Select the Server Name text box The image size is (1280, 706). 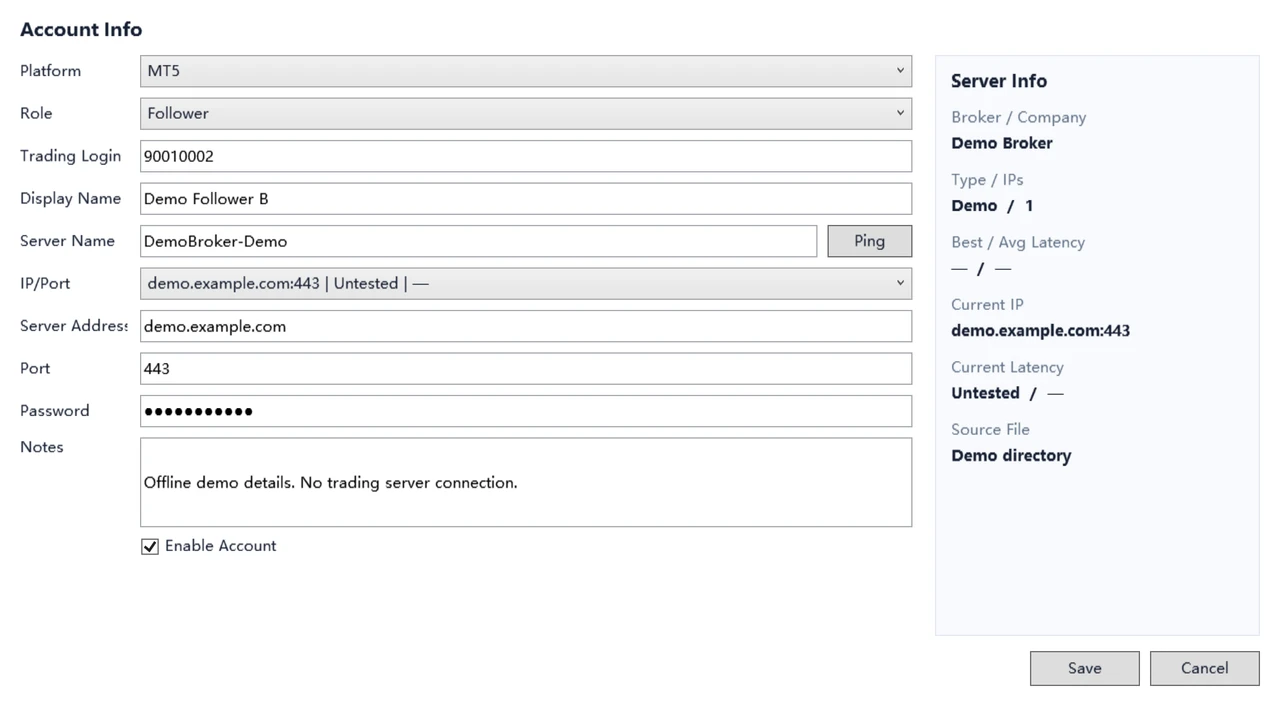point(478,241)
